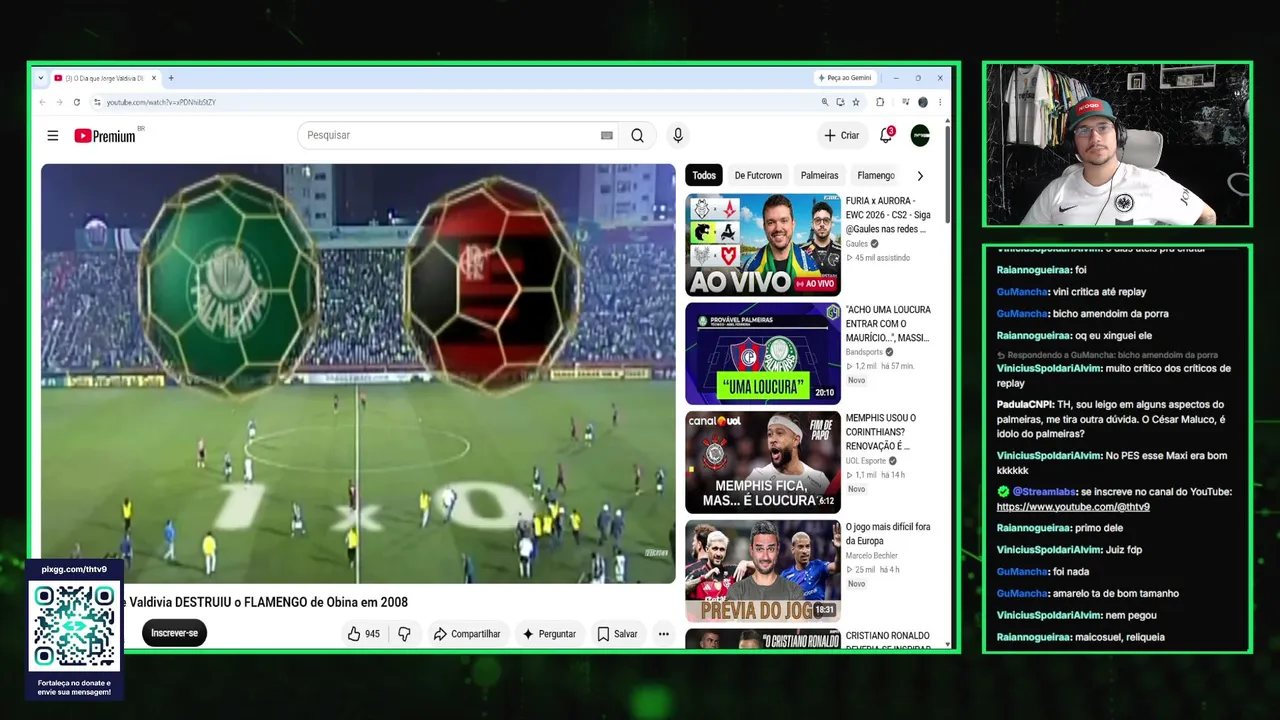Click the Perguntar ask button

pos(549,634)
